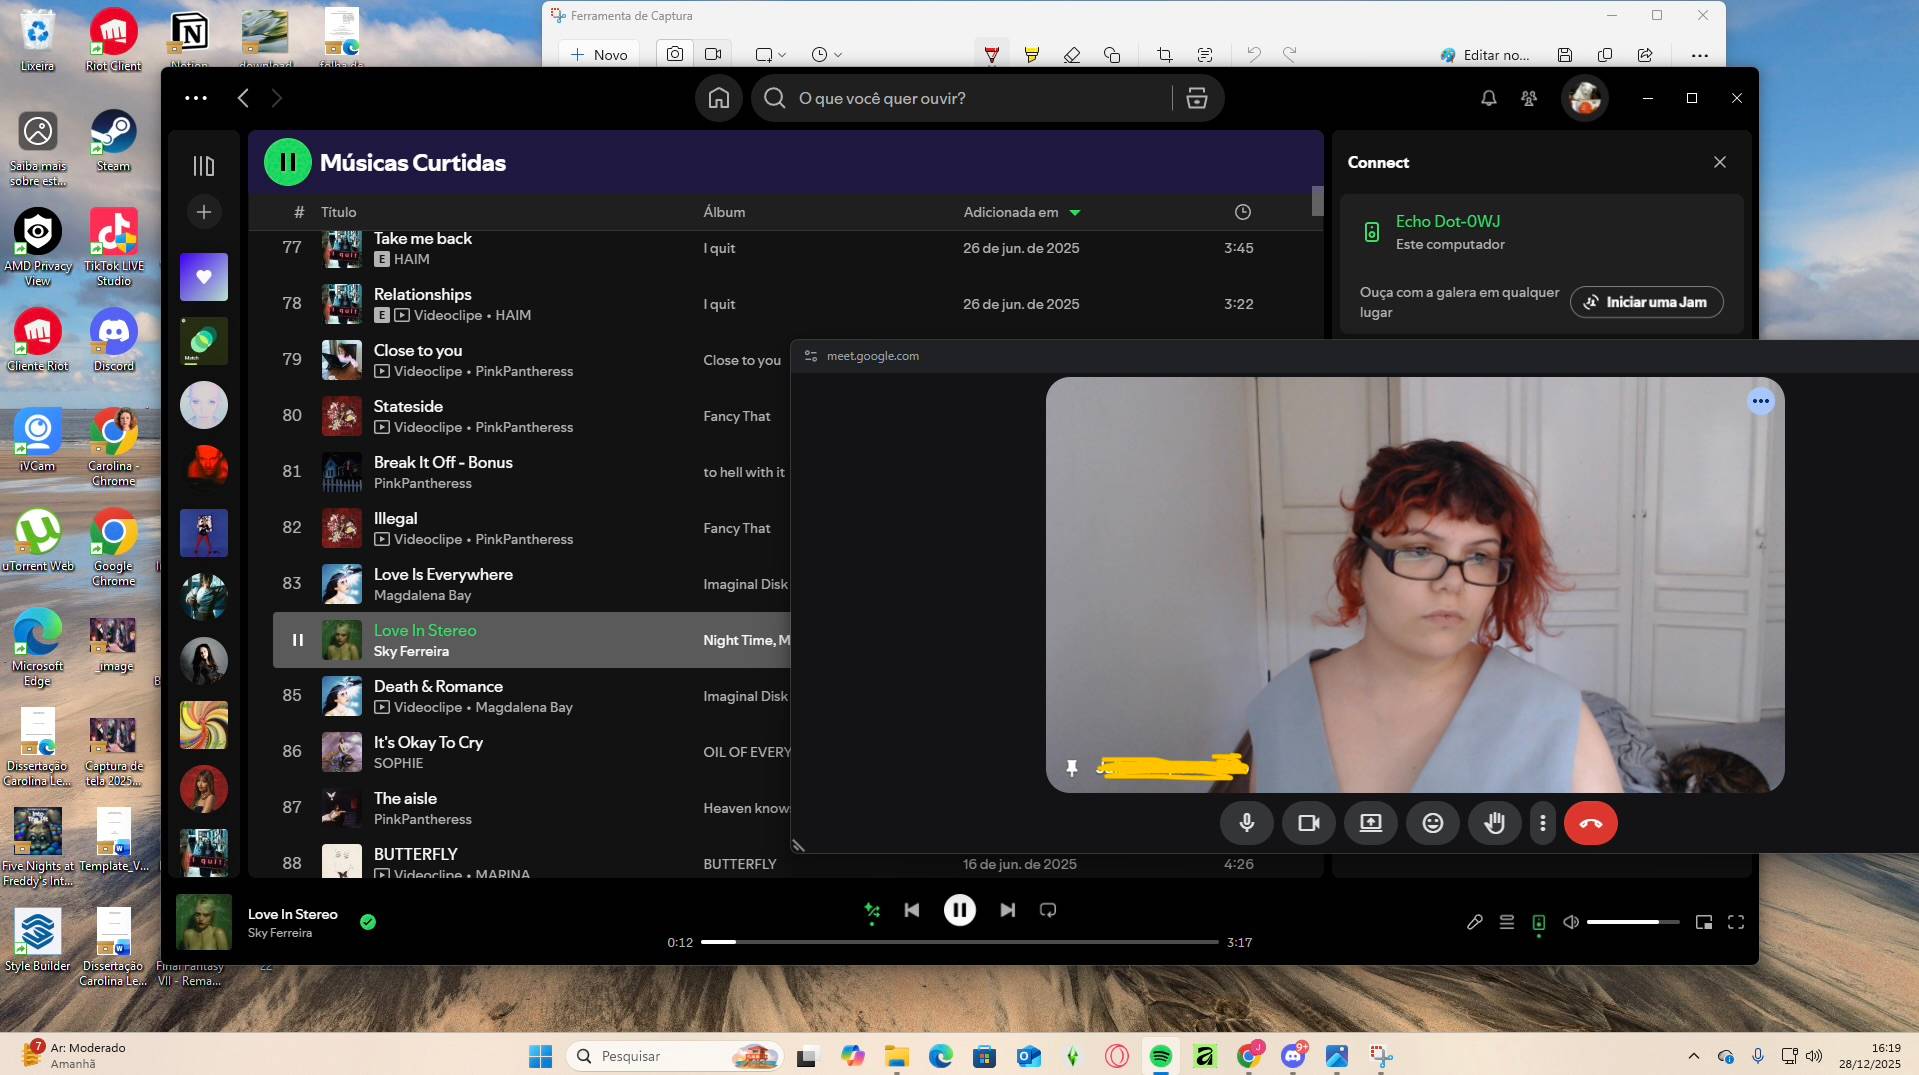Seek in the Love In Stereo progress bar
The image size is (1919, 1075).
click(x=959, y=942)
